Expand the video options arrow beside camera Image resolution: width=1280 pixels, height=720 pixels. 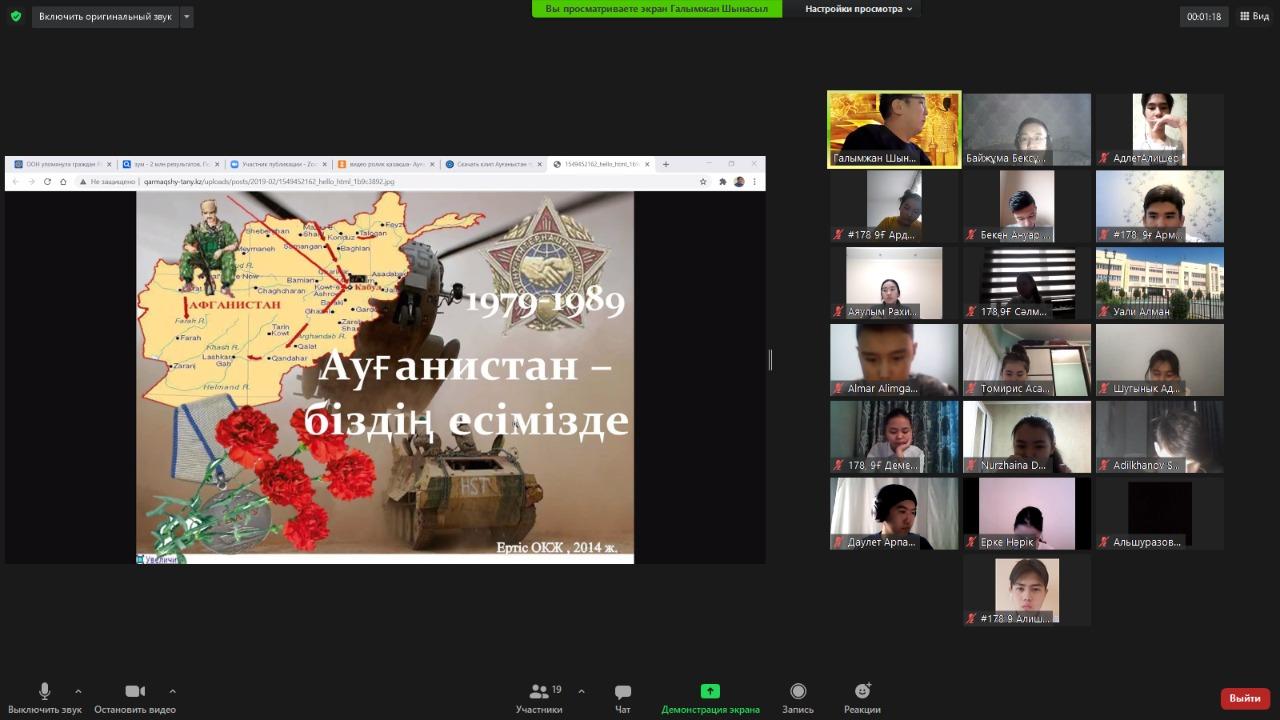point(172,691)
